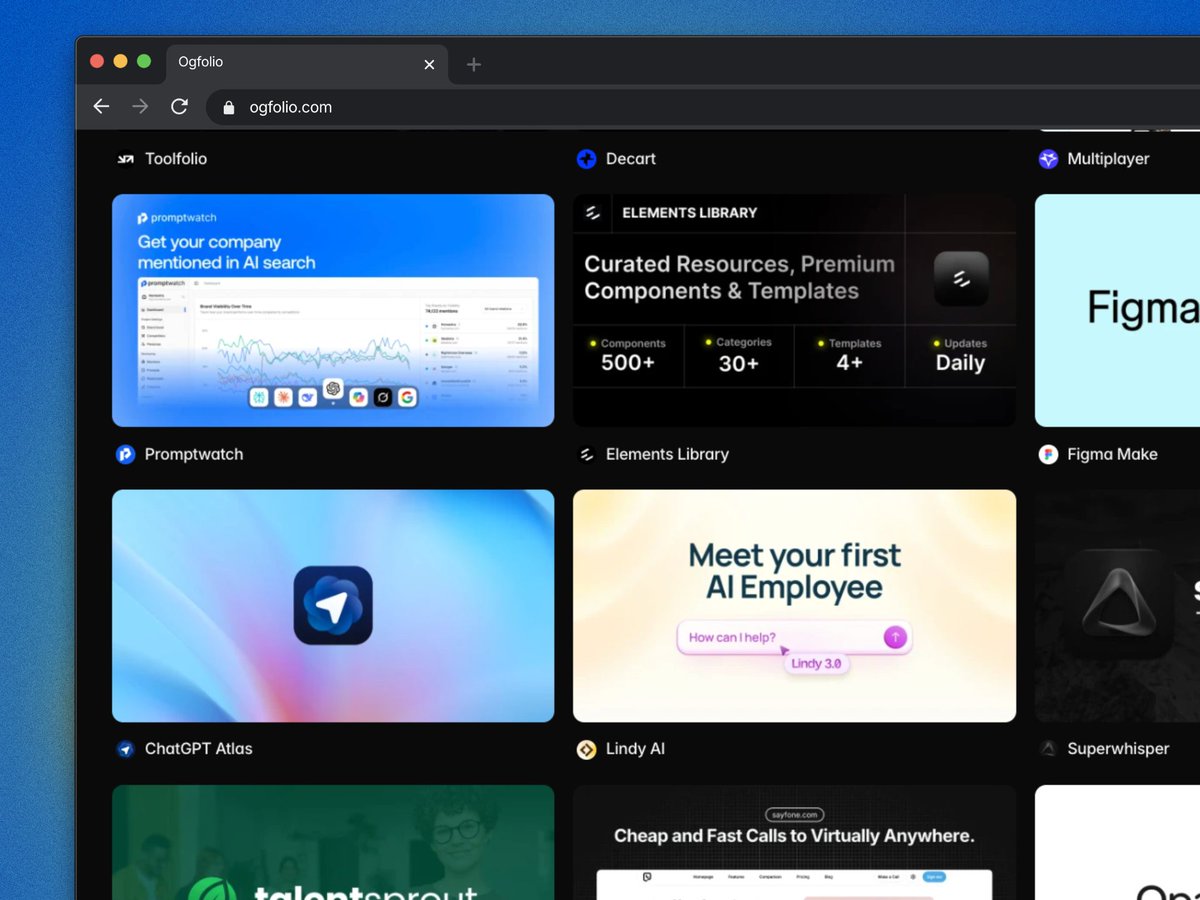Viewport: 1200px width, 900px height.
Task: Click 'Get your company mentioned in AI search'
Action: [x=227, y=252]
